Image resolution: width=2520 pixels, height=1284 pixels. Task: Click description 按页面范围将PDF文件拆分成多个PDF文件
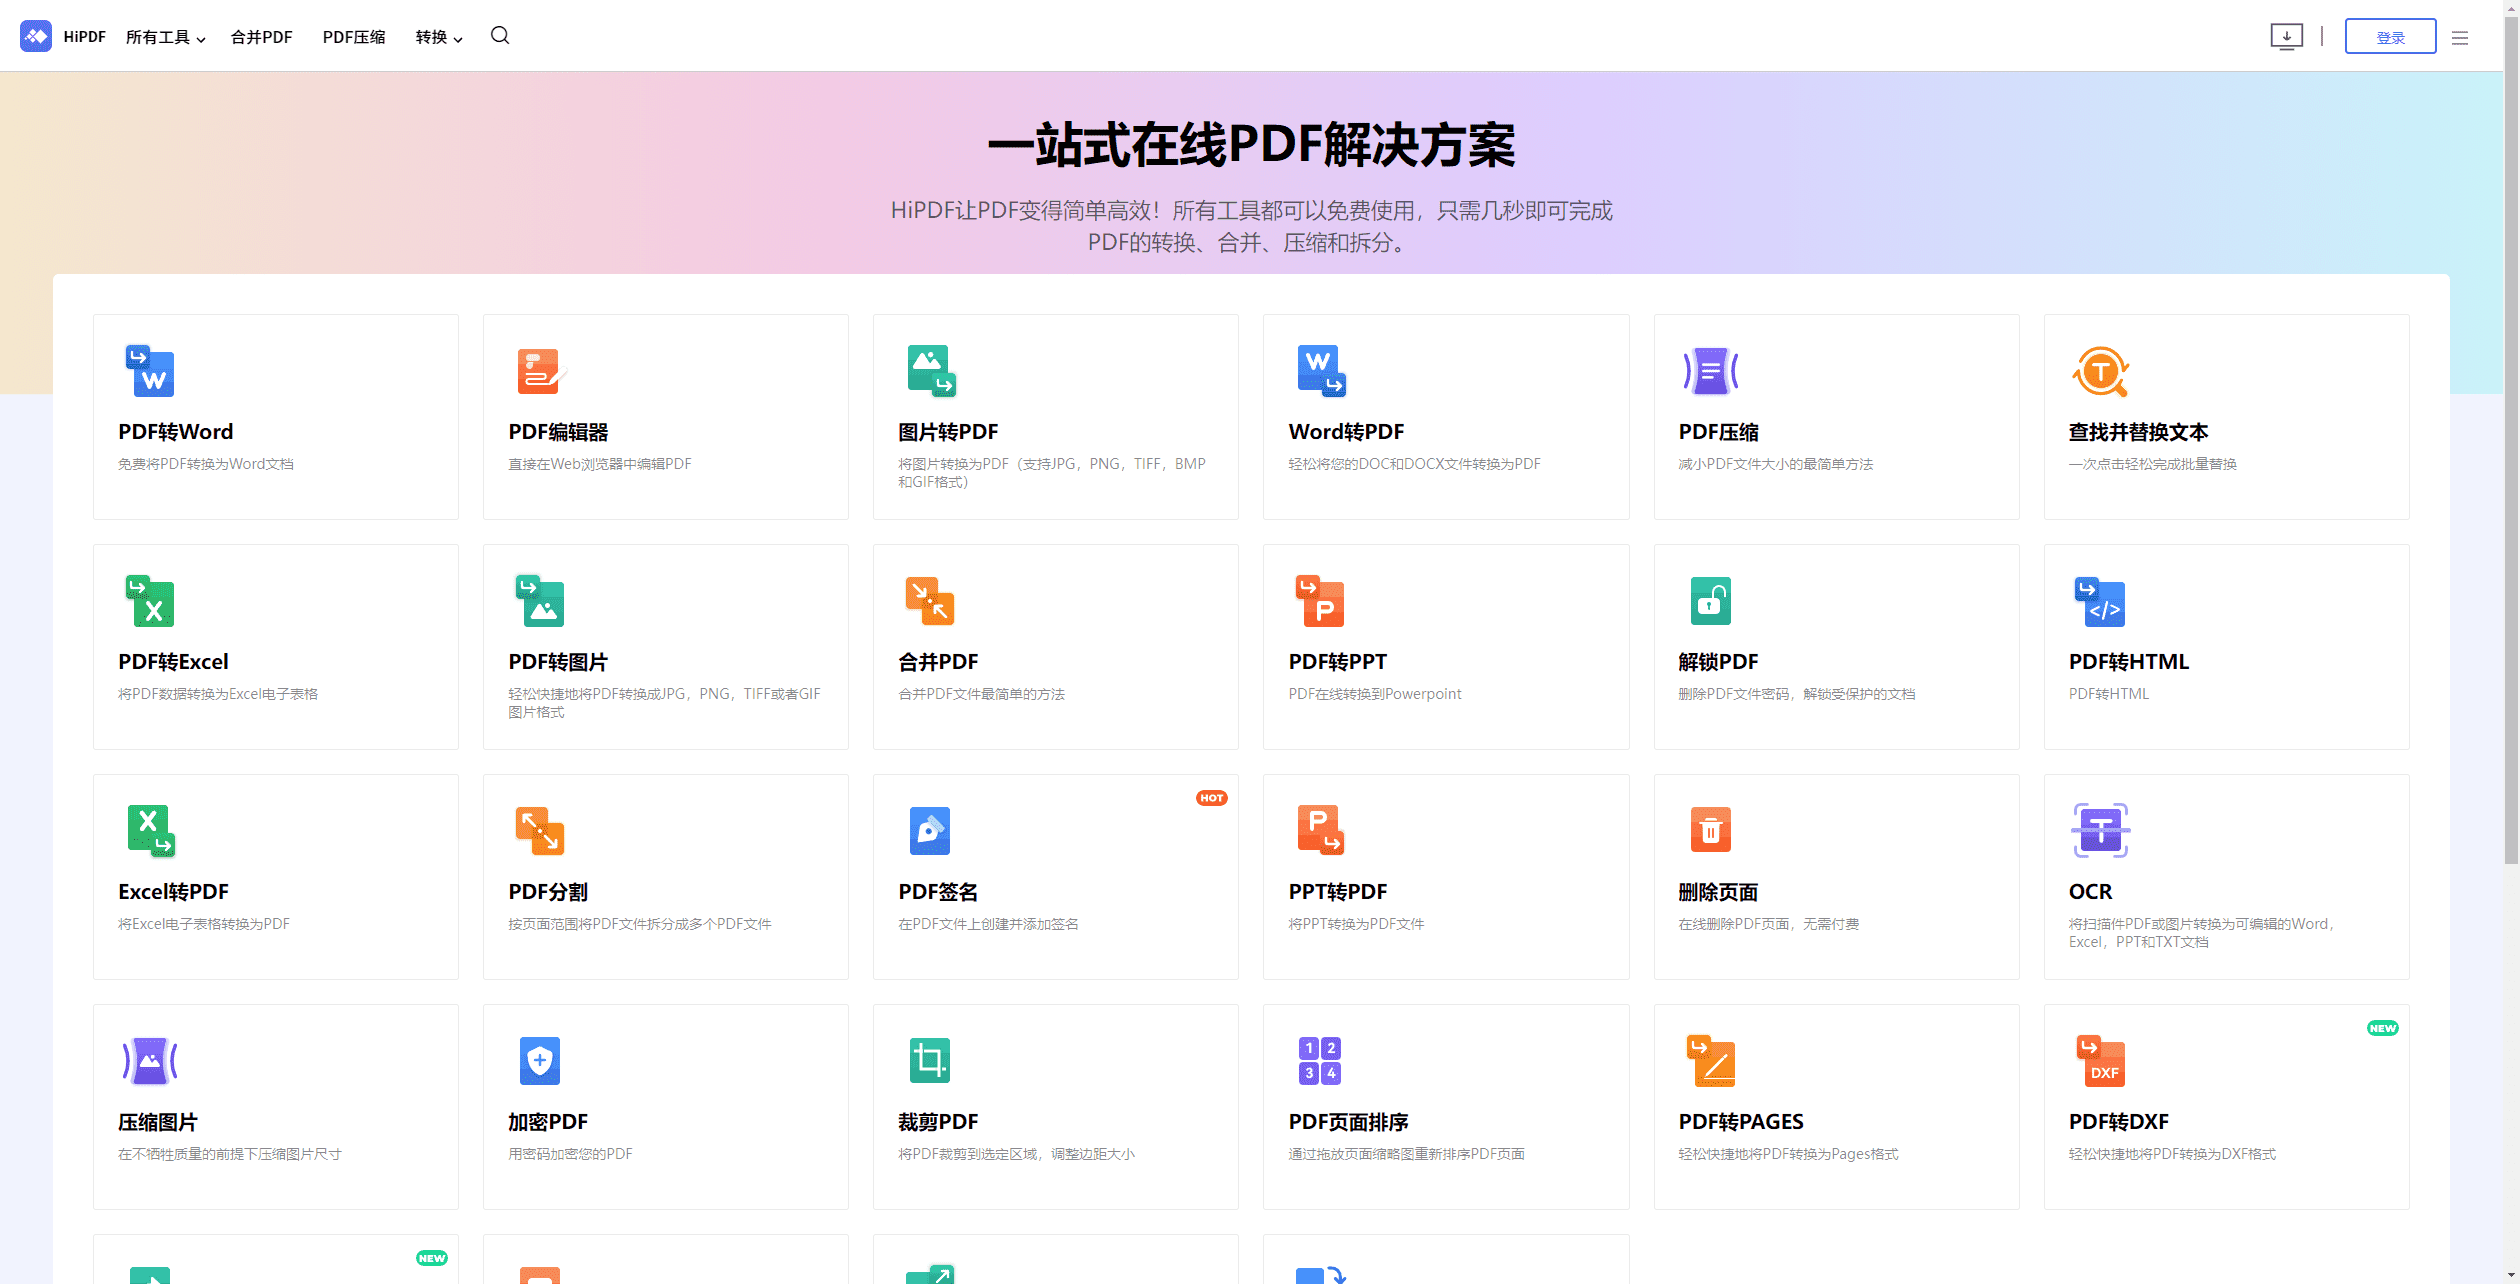click(640, 924)
